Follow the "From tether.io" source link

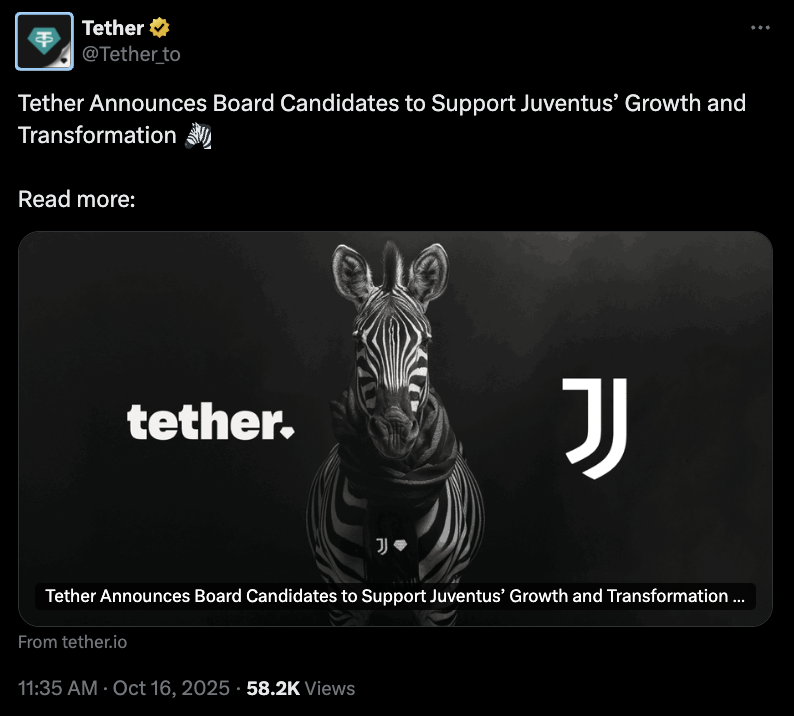tap(72, 642)
